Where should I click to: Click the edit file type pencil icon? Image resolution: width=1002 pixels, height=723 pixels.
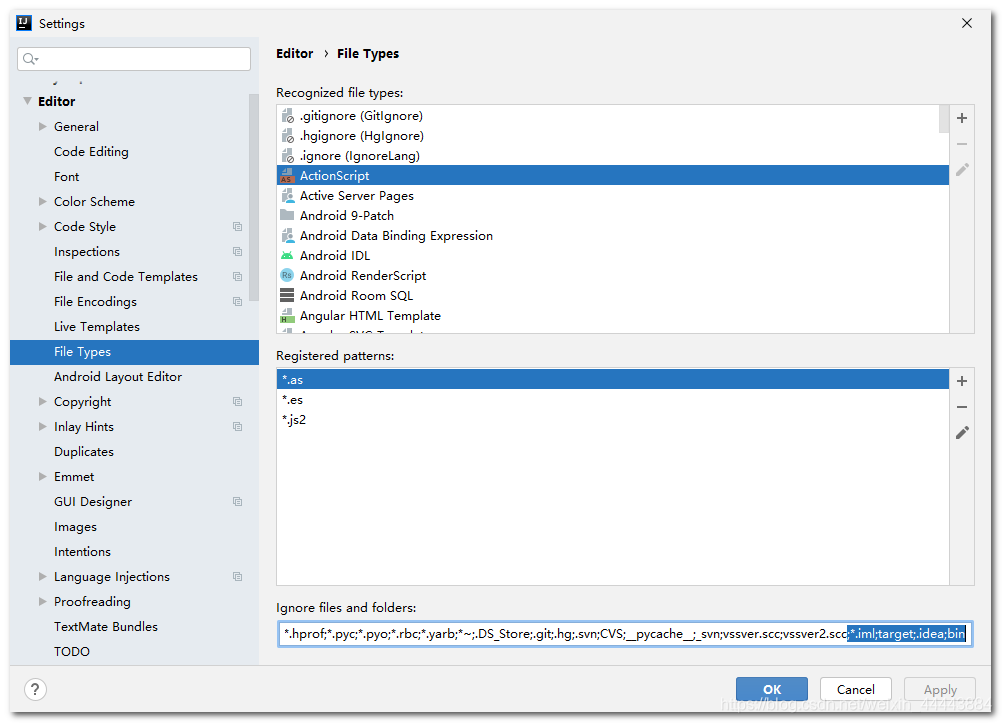[962, 170]
